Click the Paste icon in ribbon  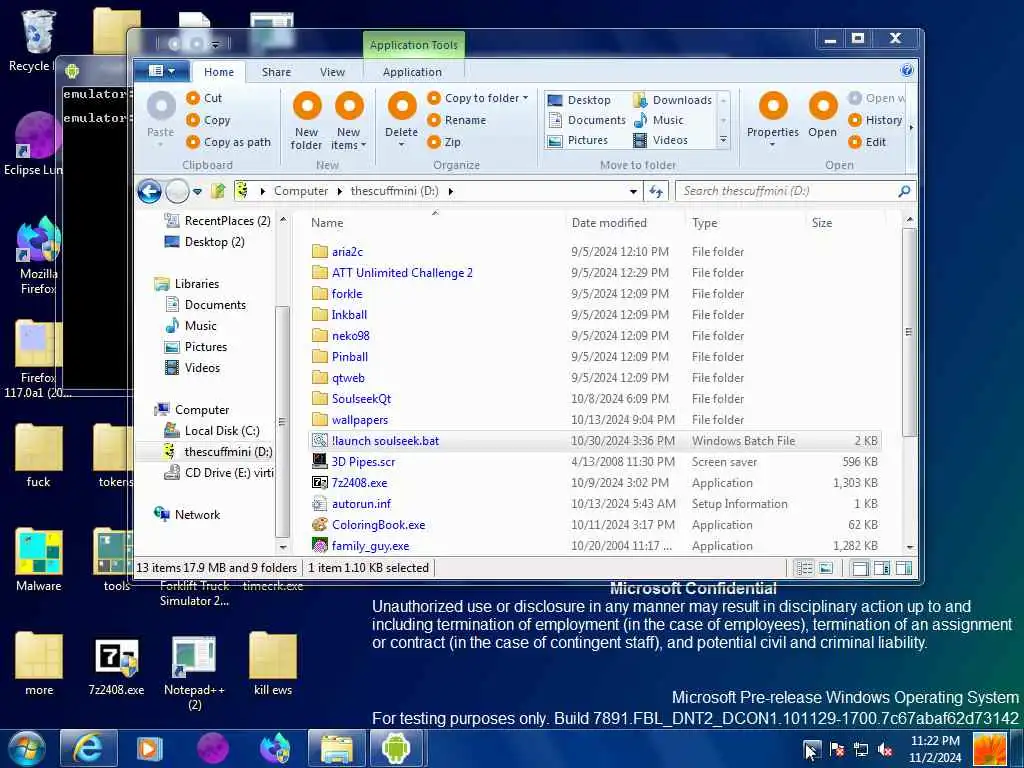coord(161,106)
